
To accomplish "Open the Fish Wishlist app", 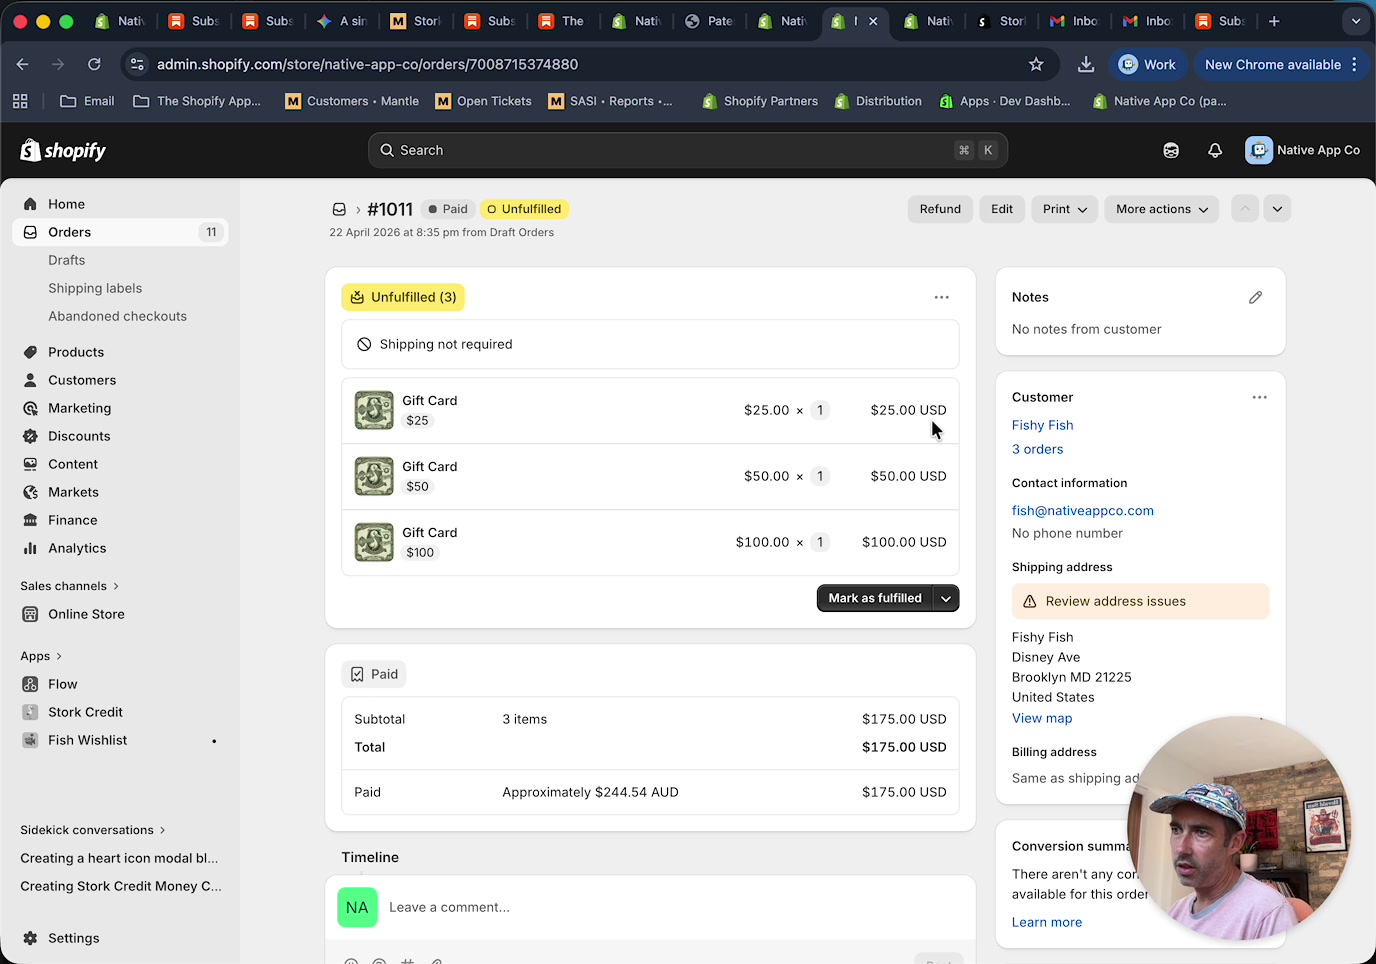I will [87, 740].
